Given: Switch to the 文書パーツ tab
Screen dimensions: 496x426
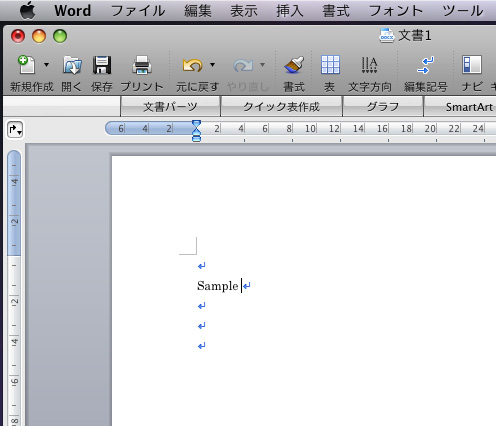Looking at the screenshot, I should click(x=170, y=107).
